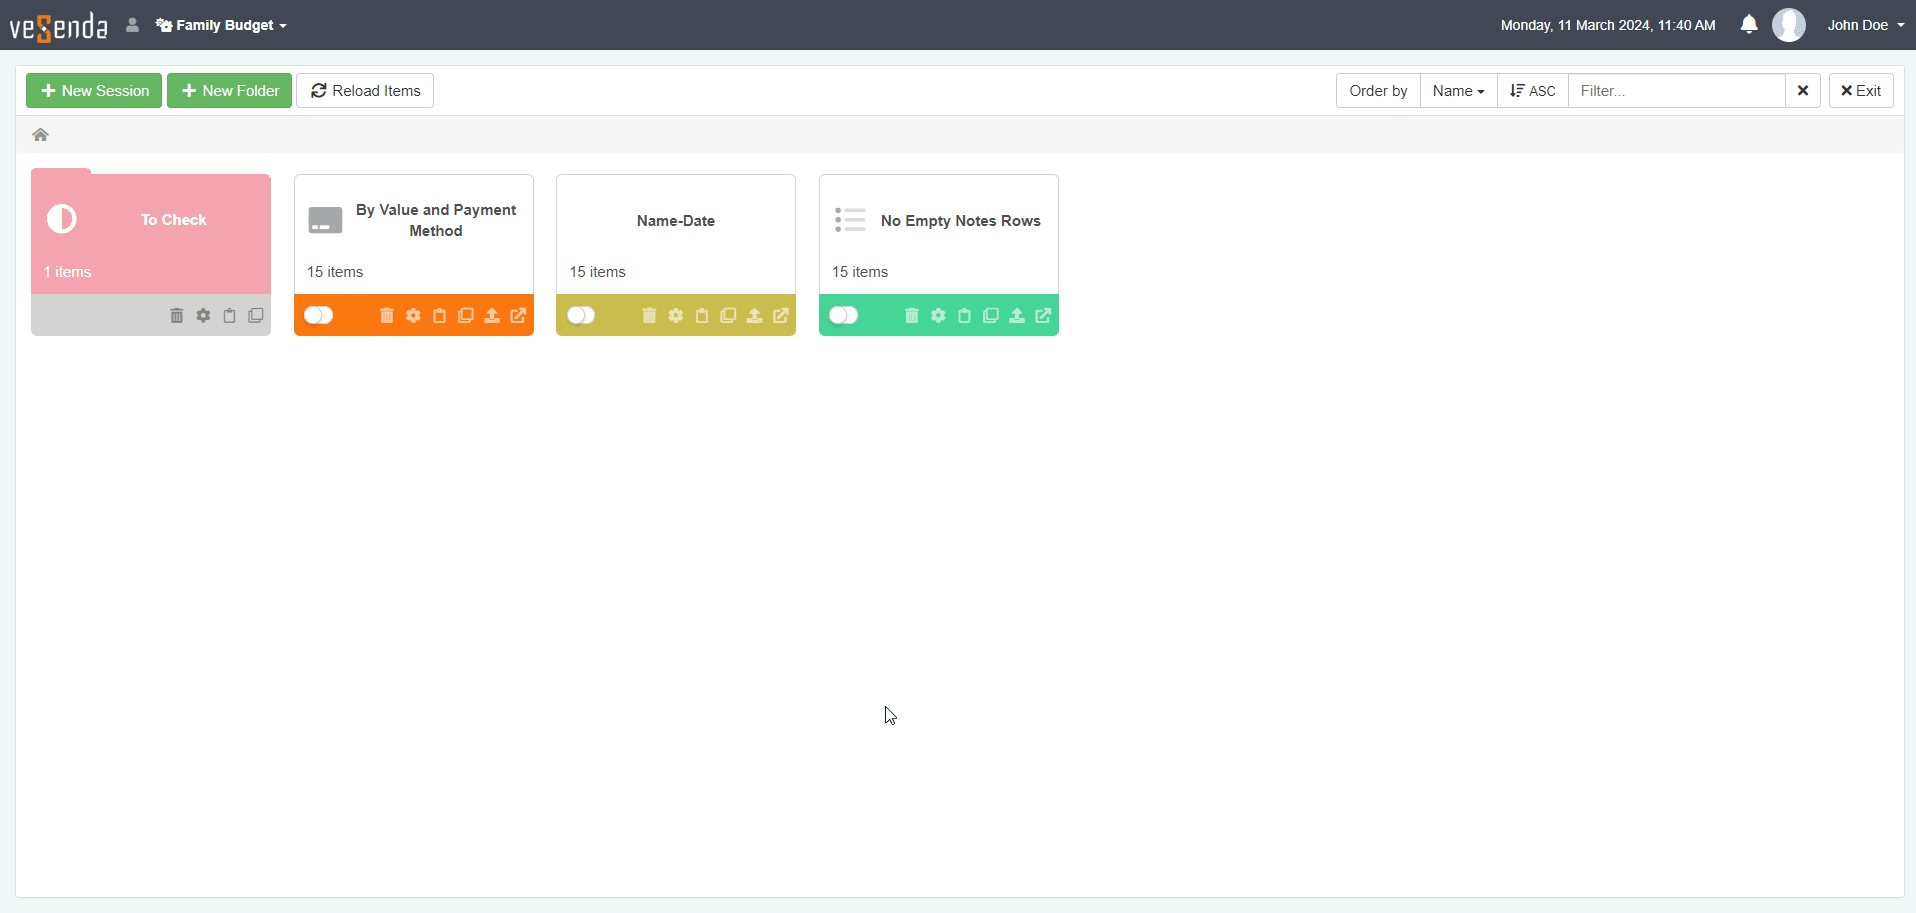Image resolution: width=1916 pixels, height=913 pixels.
Task: Open the Name order-by dropdown
Action: (1458, 91)
